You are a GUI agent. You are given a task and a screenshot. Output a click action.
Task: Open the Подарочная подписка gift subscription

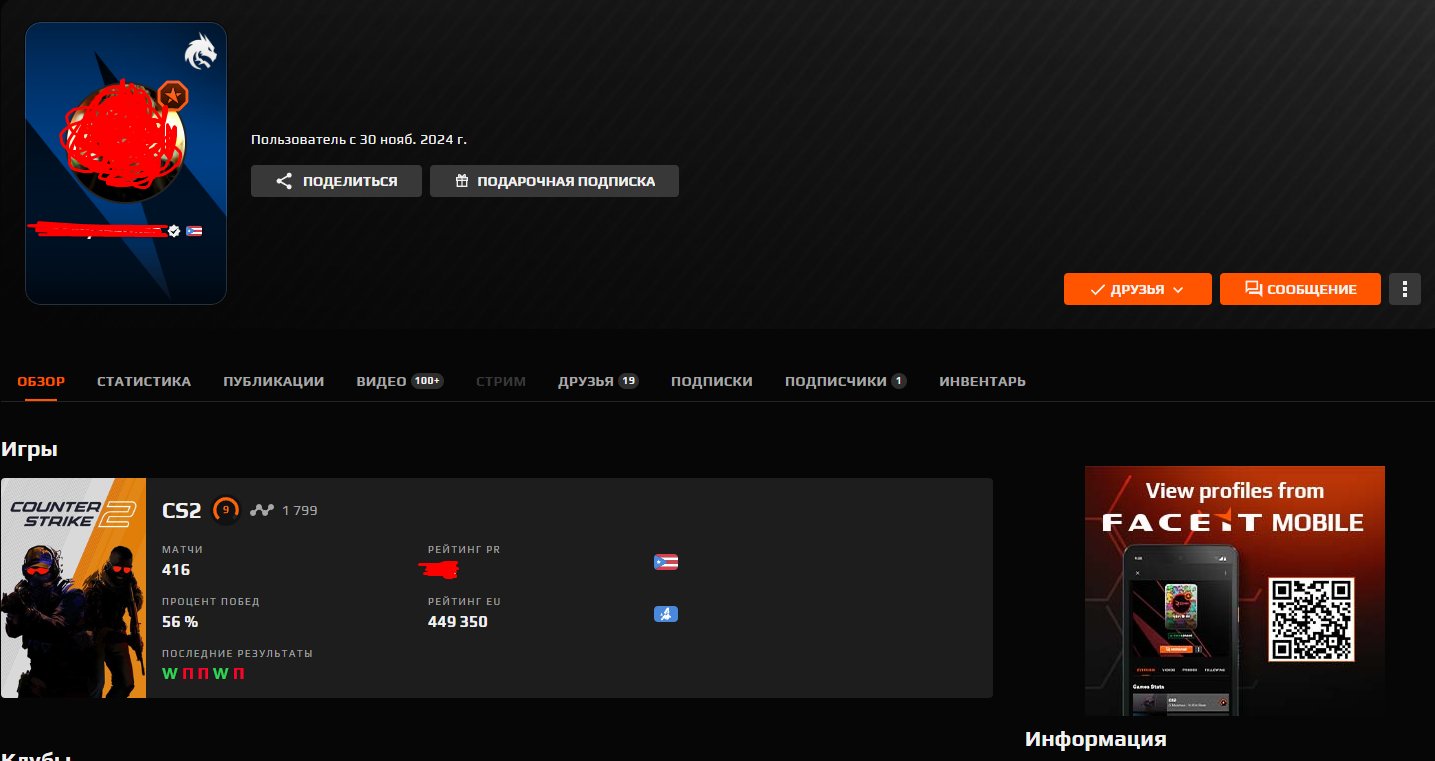[x=554, y=181]
